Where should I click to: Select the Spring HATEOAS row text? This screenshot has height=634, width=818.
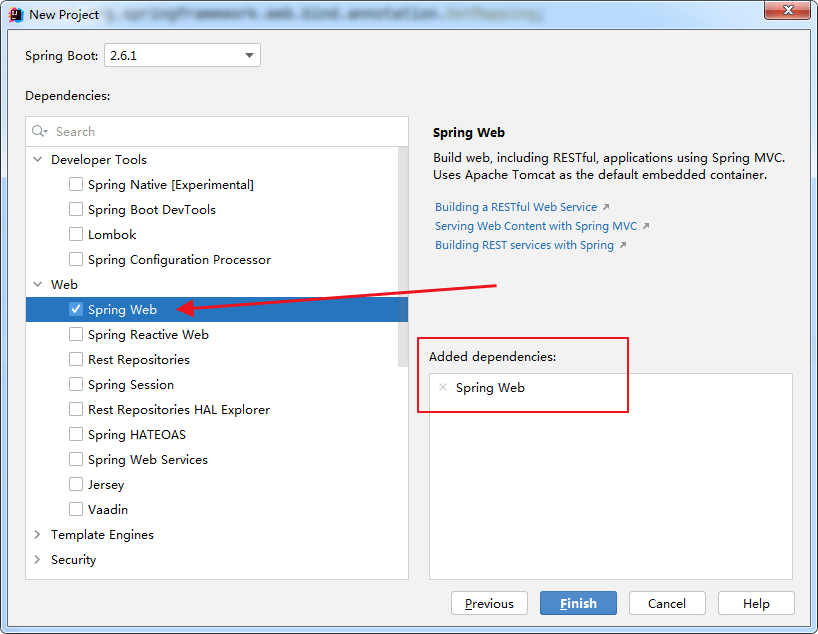coord(137,435)
